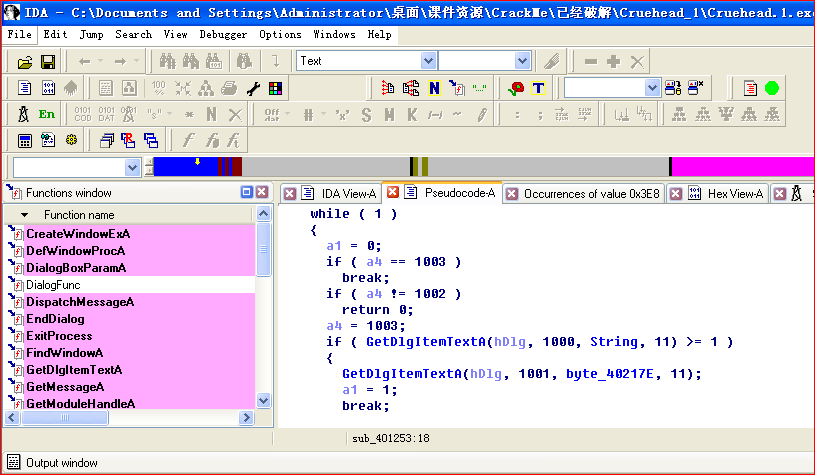Click the open file folder icon
This screenshot has height=475, width=815.
click(x=24, y=62)
